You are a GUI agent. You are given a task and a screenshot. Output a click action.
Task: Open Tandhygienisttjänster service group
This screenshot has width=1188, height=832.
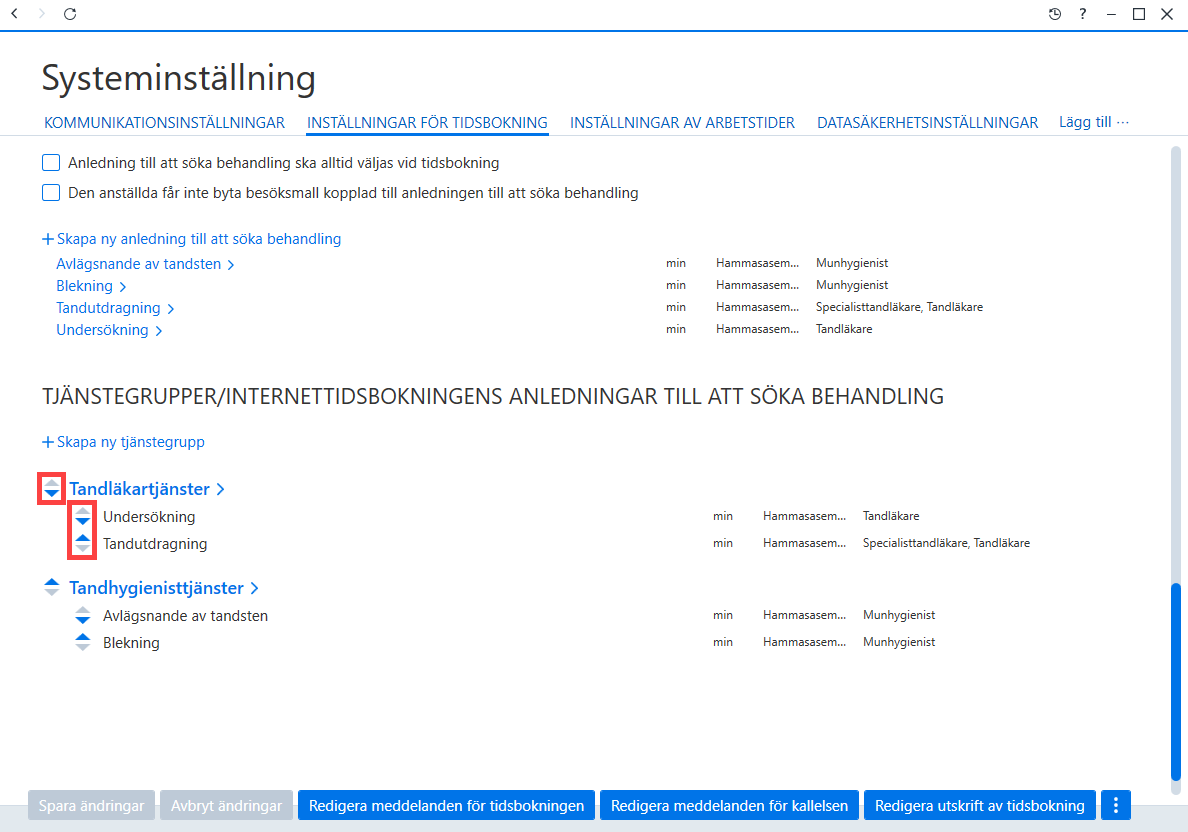156,588
